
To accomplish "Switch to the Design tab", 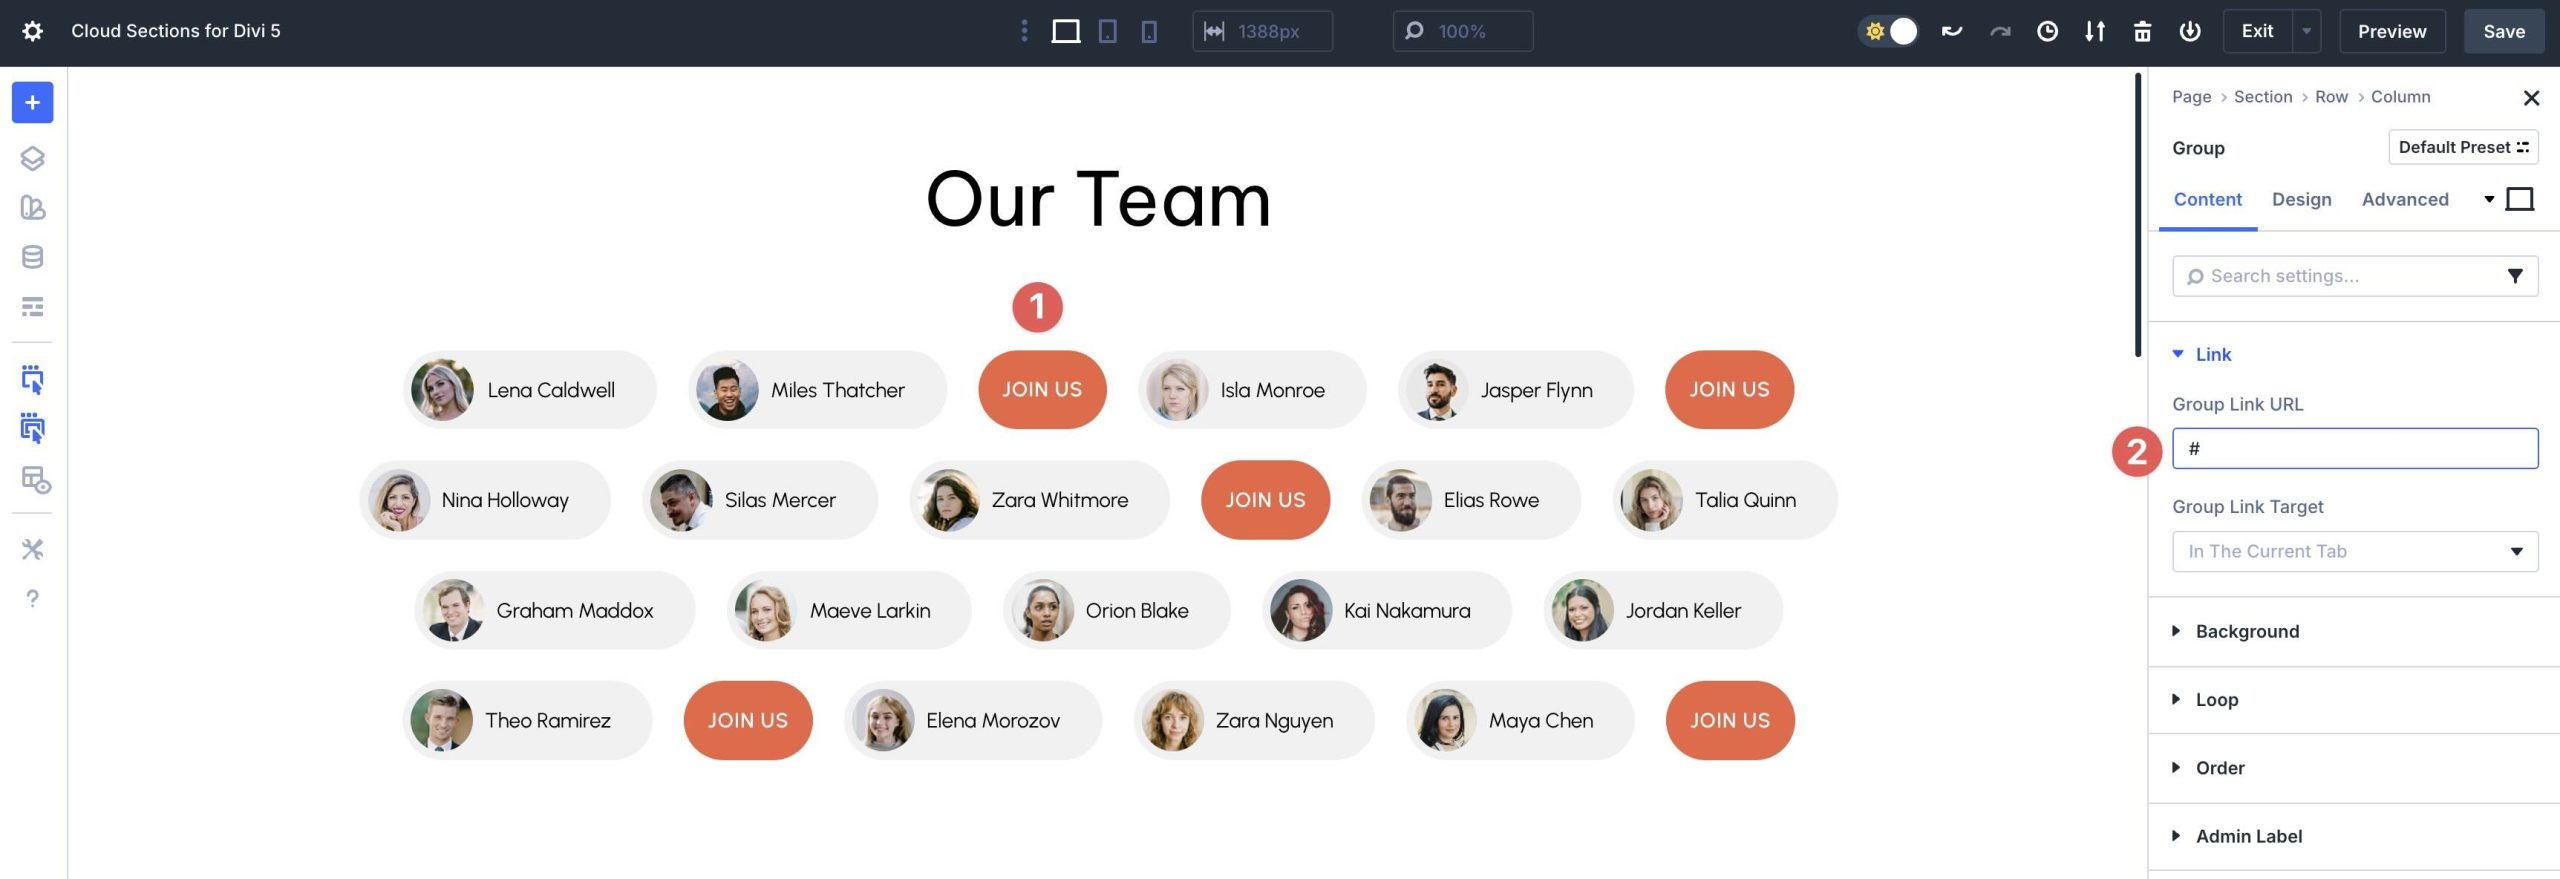I will [x=2301, y=199].
